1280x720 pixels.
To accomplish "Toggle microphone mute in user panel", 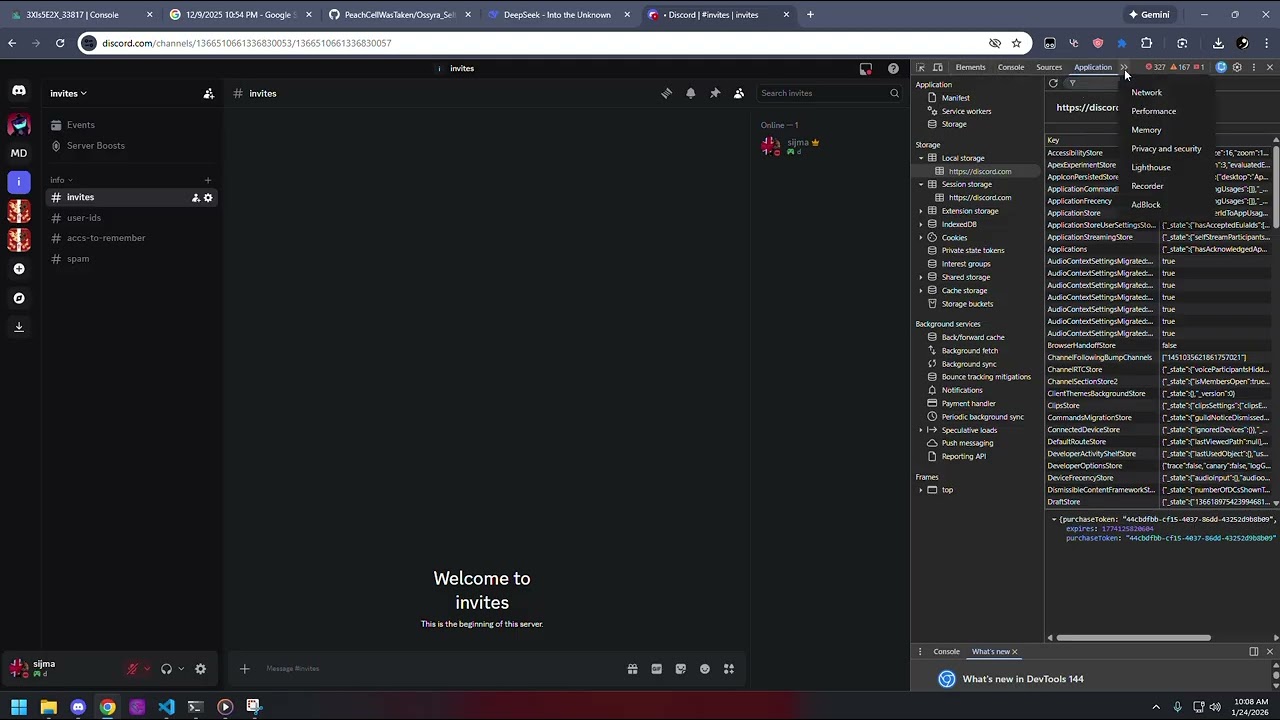I will click(132, 669).
